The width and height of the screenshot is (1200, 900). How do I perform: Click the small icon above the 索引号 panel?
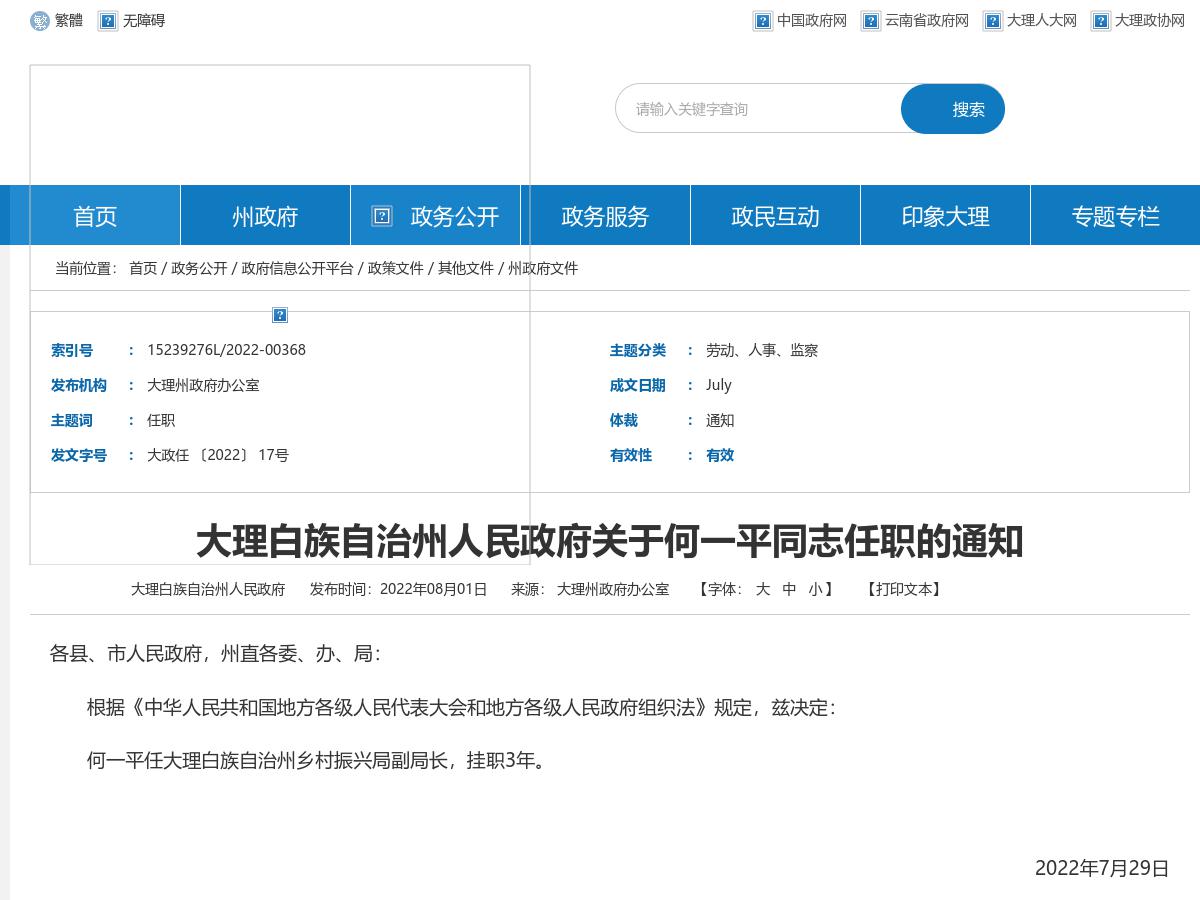click(x=279, y=316)
